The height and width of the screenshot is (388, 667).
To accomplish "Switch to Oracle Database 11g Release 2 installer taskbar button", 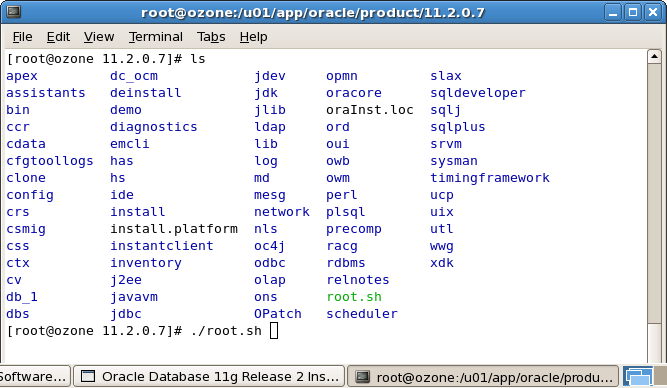I will [209, 377].
